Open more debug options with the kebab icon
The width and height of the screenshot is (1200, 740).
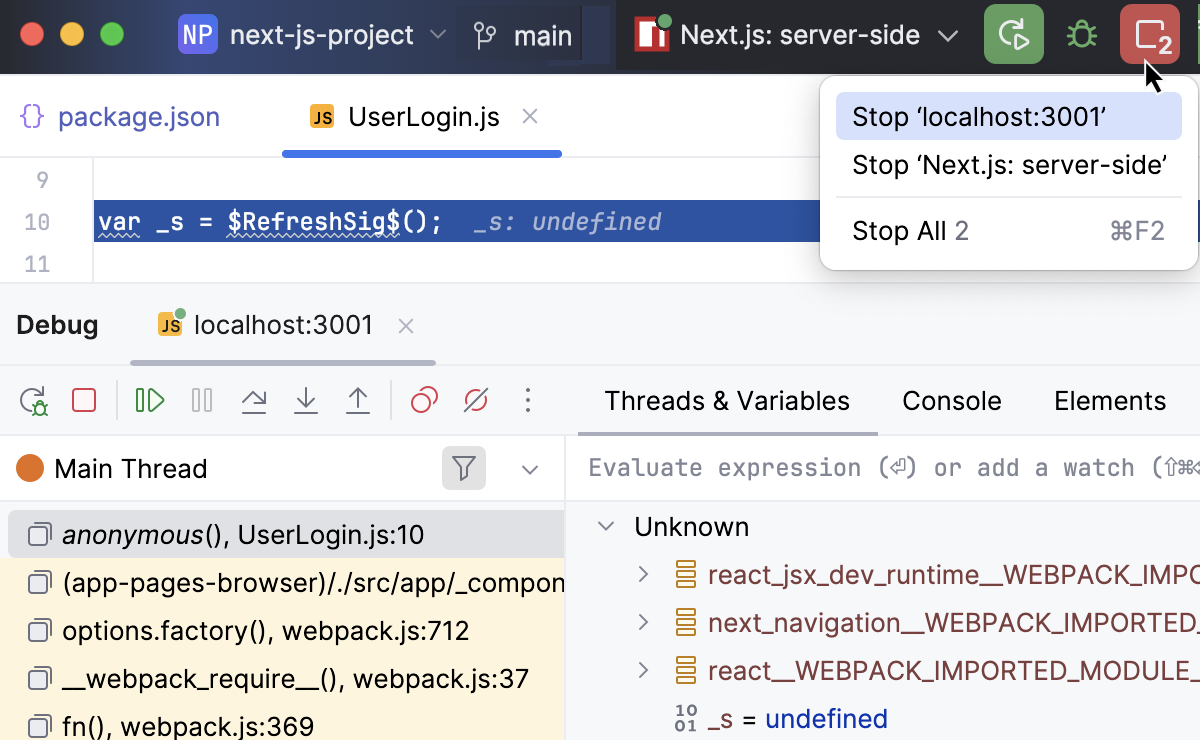point(527,400)
